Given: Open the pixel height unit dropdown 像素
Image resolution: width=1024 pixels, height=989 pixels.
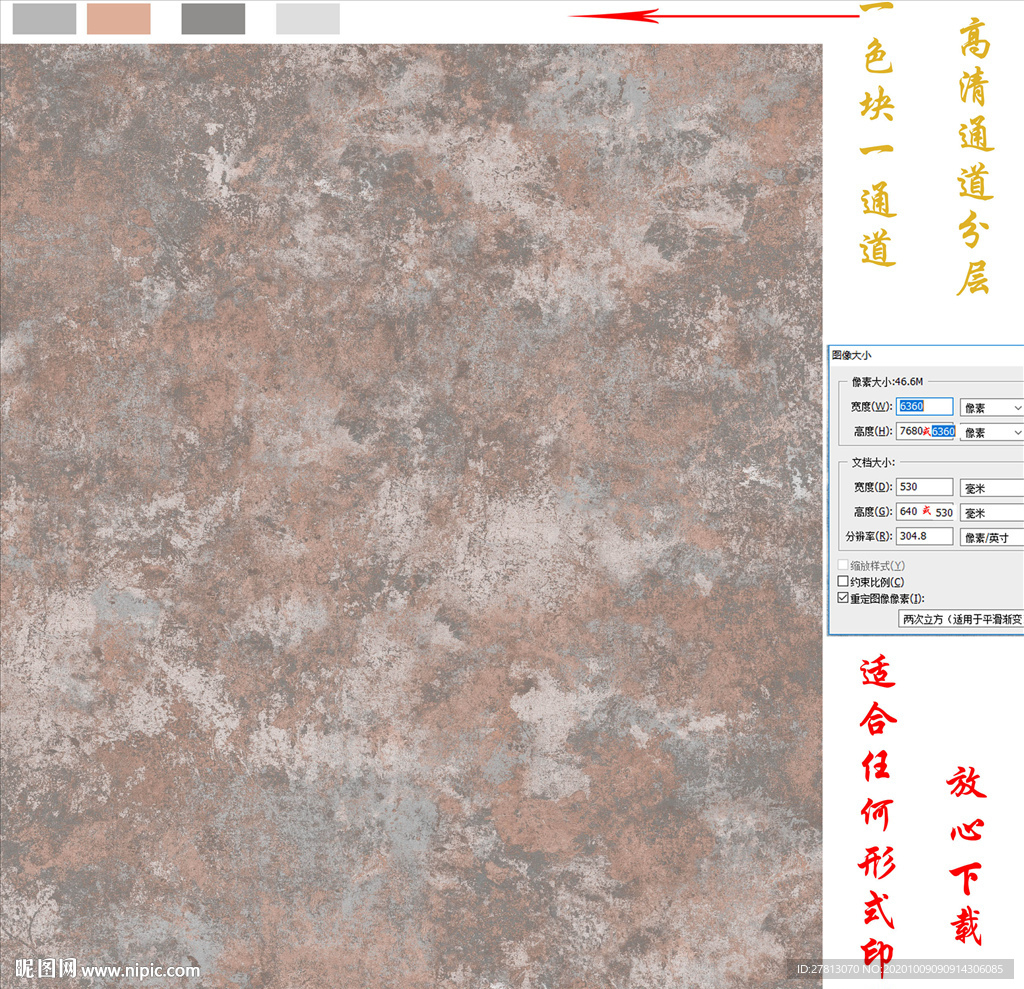Looking at the screenshot, I should [991, 432].
